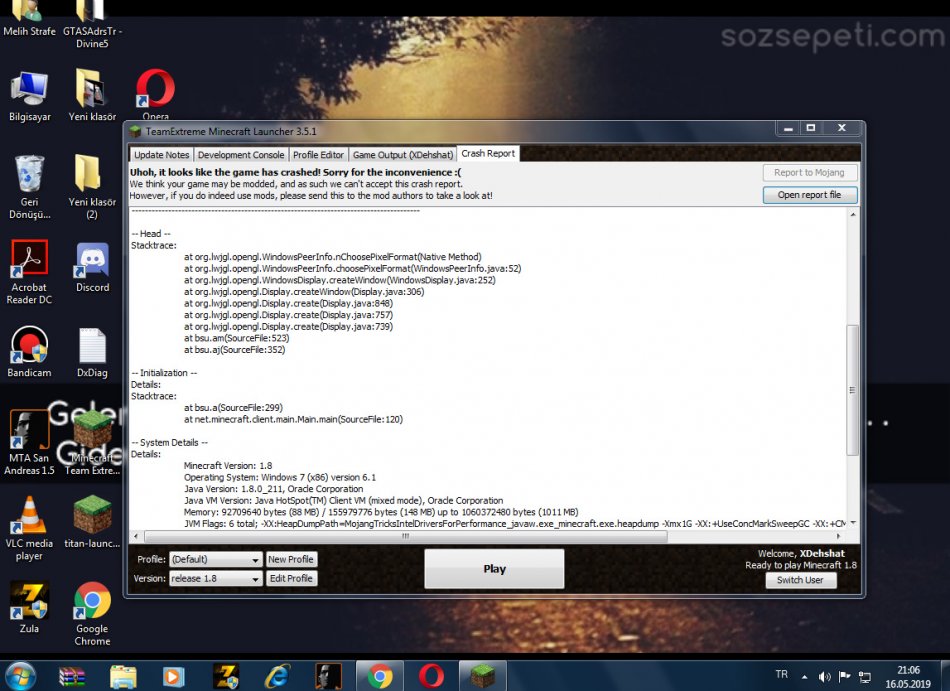The width and height of the screenshot is (950, 691).
Task: Click the Open report file button
Action: click(x=809, y=194)
